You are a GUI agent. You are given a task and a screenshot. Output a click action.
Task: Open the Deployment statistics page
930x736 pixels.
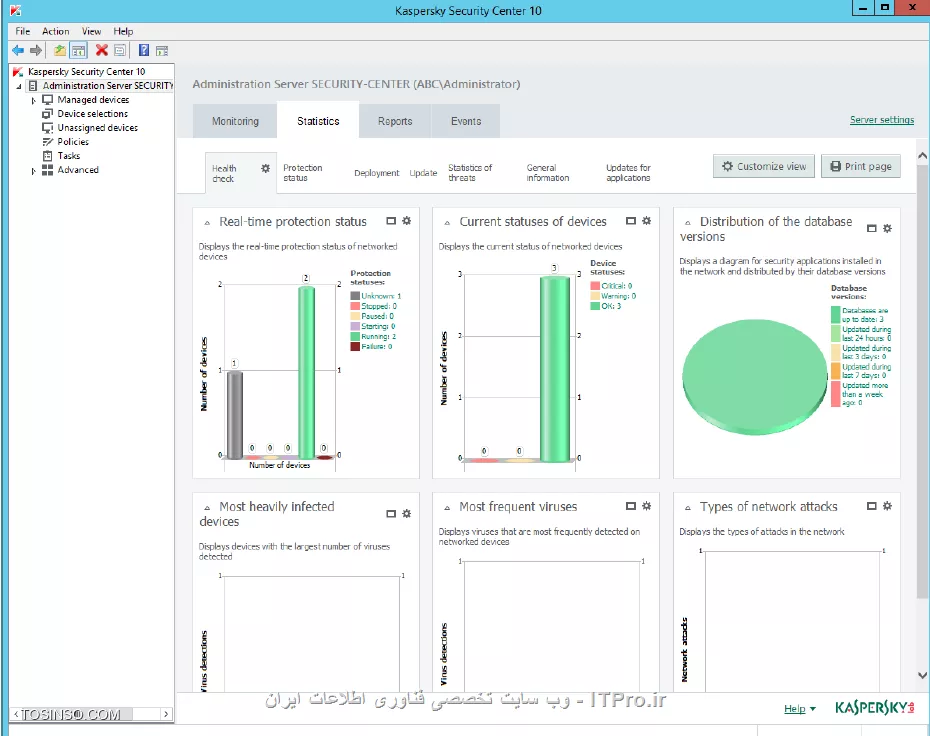pos(377,173)
